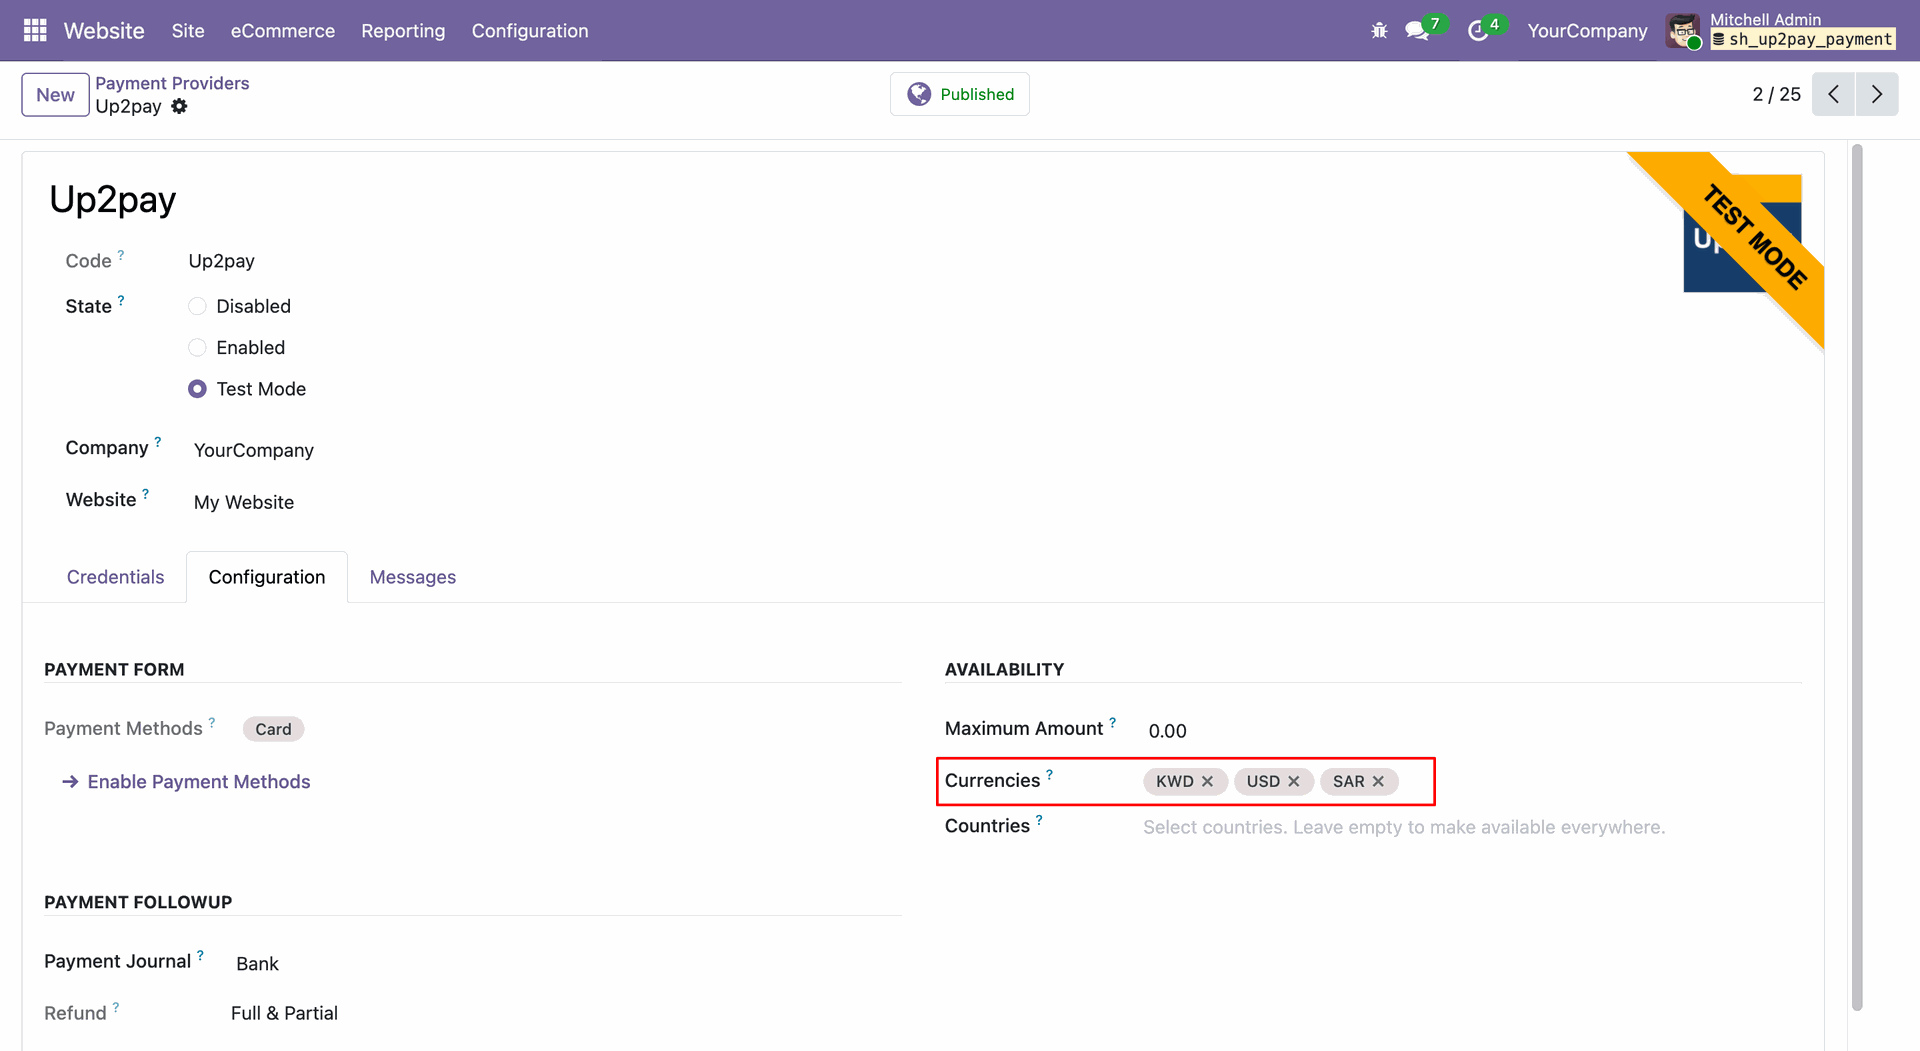
Task: Show help tooltip for State field
Action: [x=121, y=300]
